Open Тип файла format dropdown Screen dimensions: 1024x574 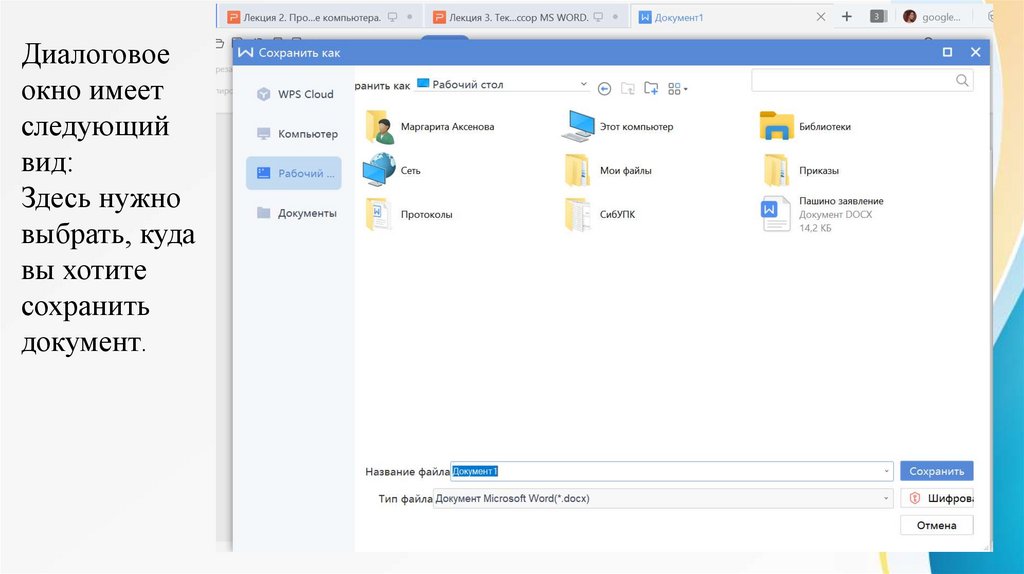tap(663, 498)
